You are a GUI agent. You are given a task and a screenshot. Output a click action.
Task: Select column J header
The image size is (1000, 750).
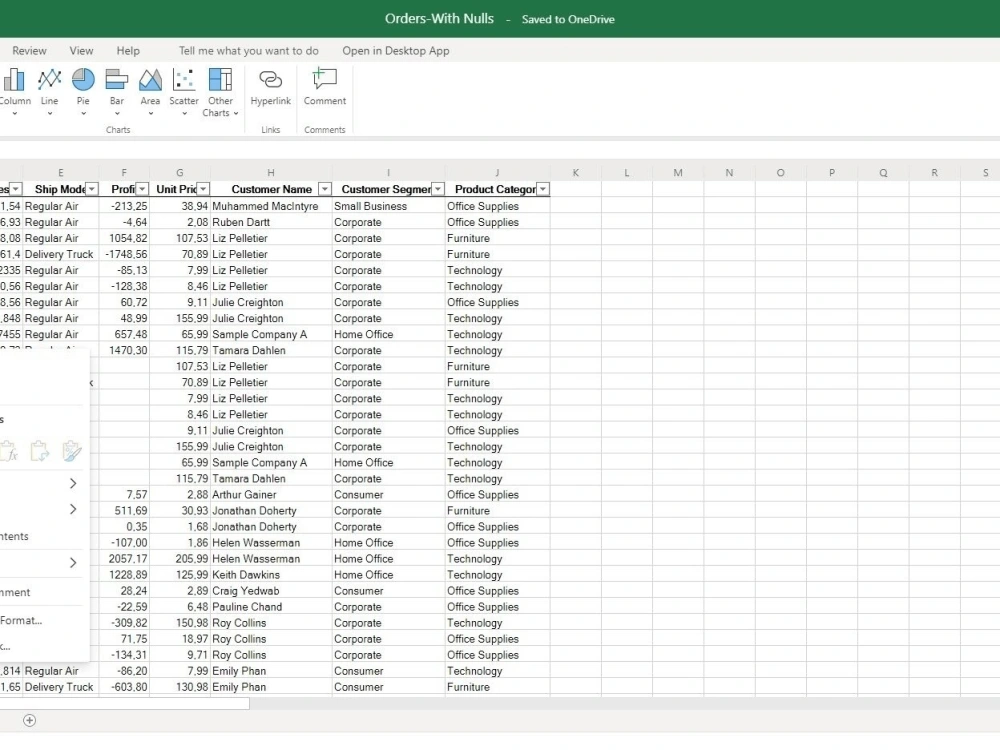497,173
